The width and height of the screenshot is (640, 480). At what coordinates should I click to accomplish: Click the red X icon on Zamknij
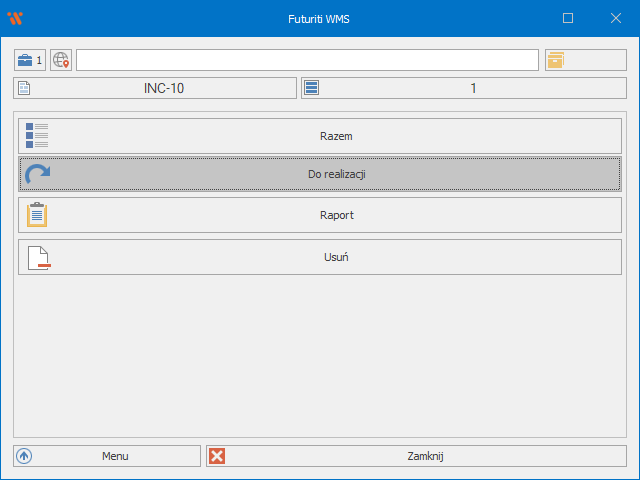217,456
